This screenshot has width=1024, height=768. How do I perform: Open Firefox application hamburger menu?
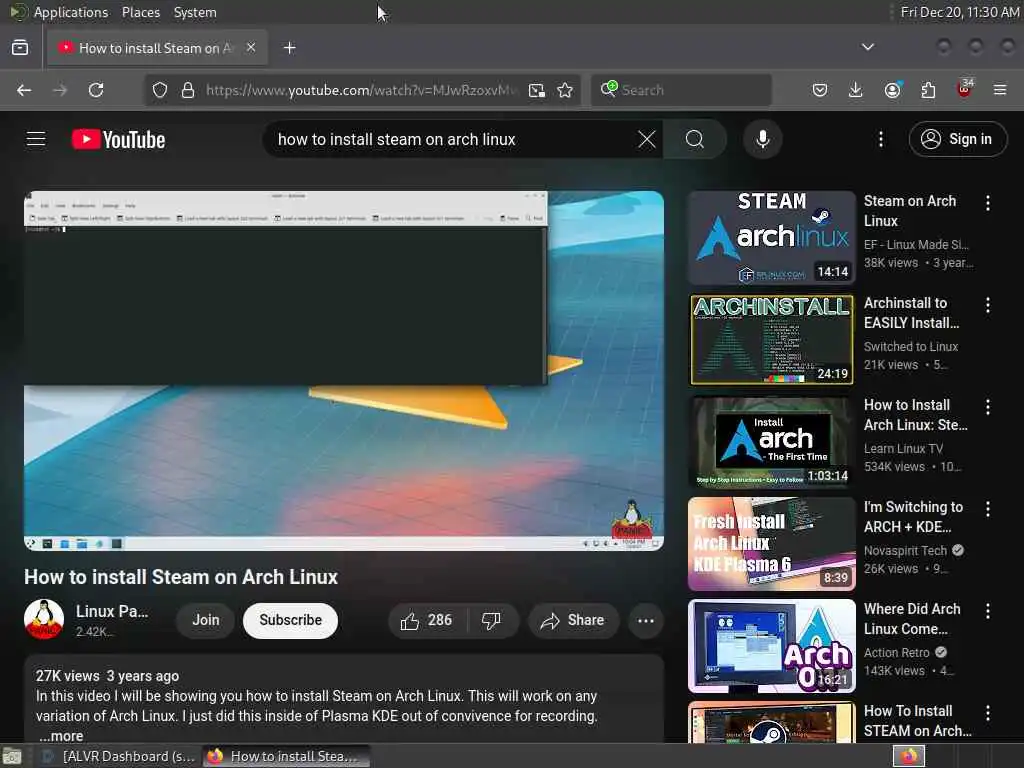pos(1000,90)
